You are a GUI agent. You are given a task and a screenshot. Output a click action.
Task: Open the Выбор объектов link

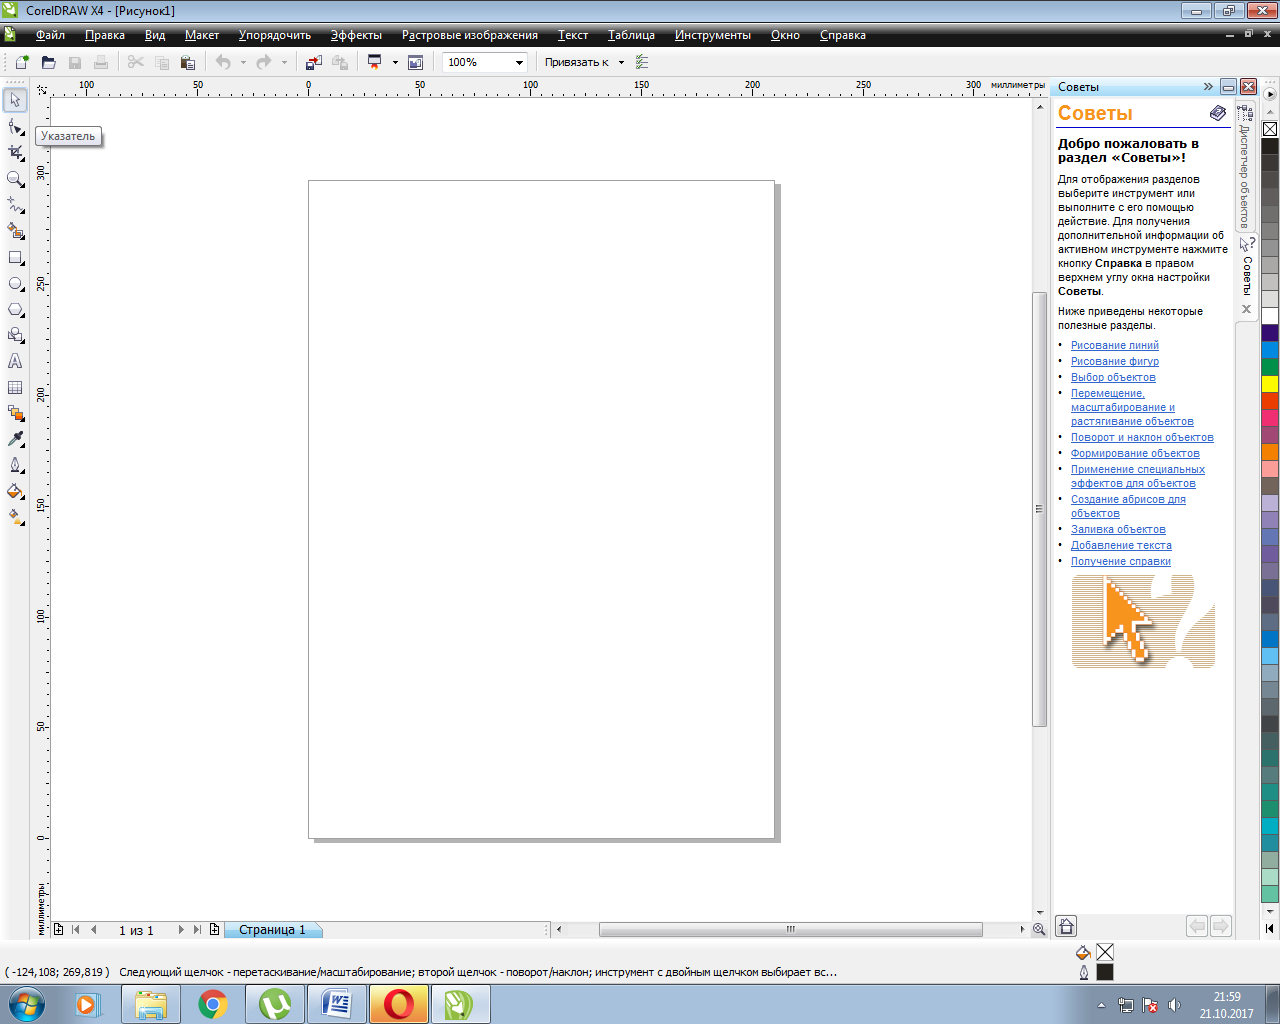click(1113, 377)
